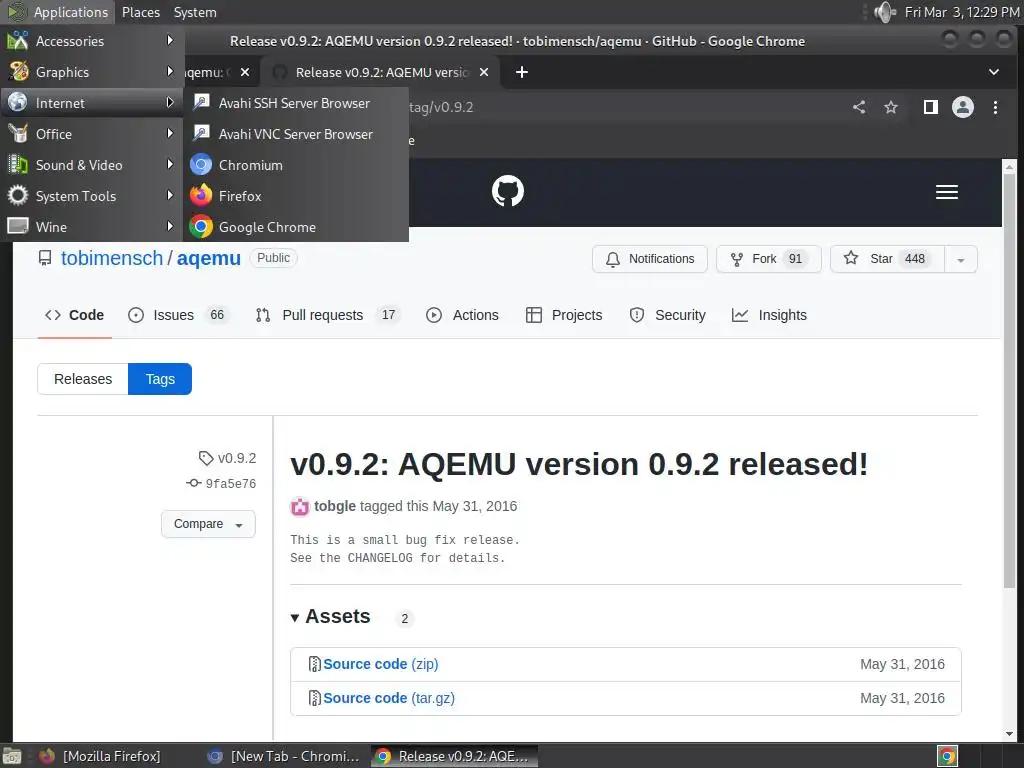Switch to the Actions tab

tap(462, 315)
